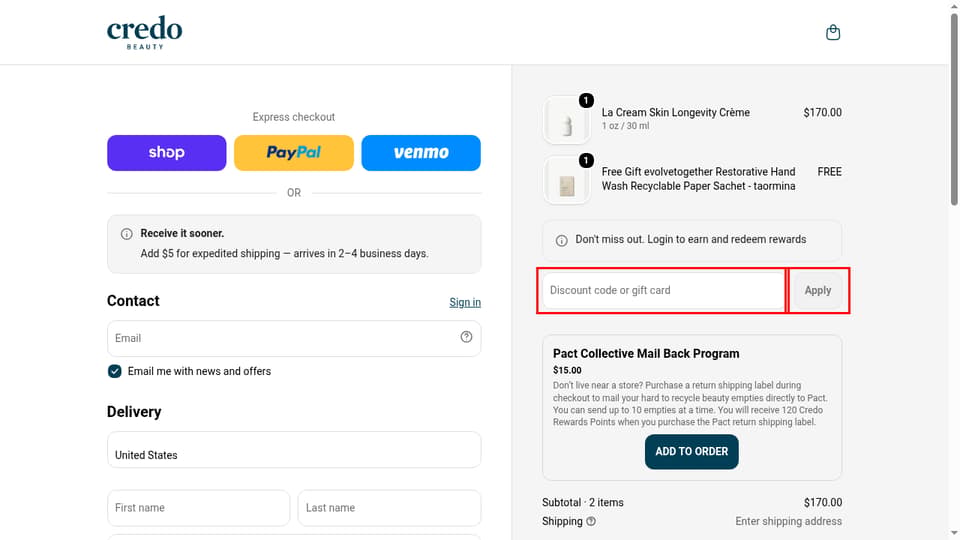Click the Contact section heading
Screen dimensions: 960x540
point(133,301)
